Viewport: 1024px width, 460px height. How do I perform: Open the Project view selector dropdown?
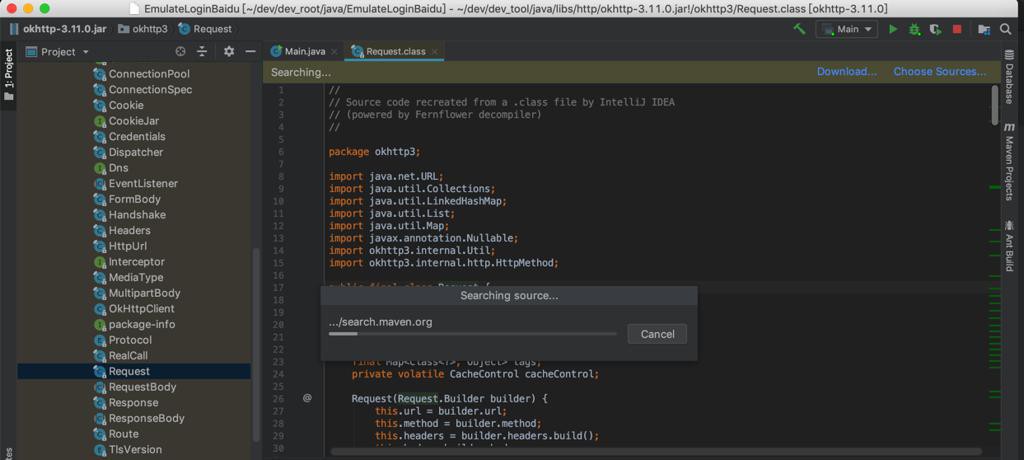pos(58,52)
